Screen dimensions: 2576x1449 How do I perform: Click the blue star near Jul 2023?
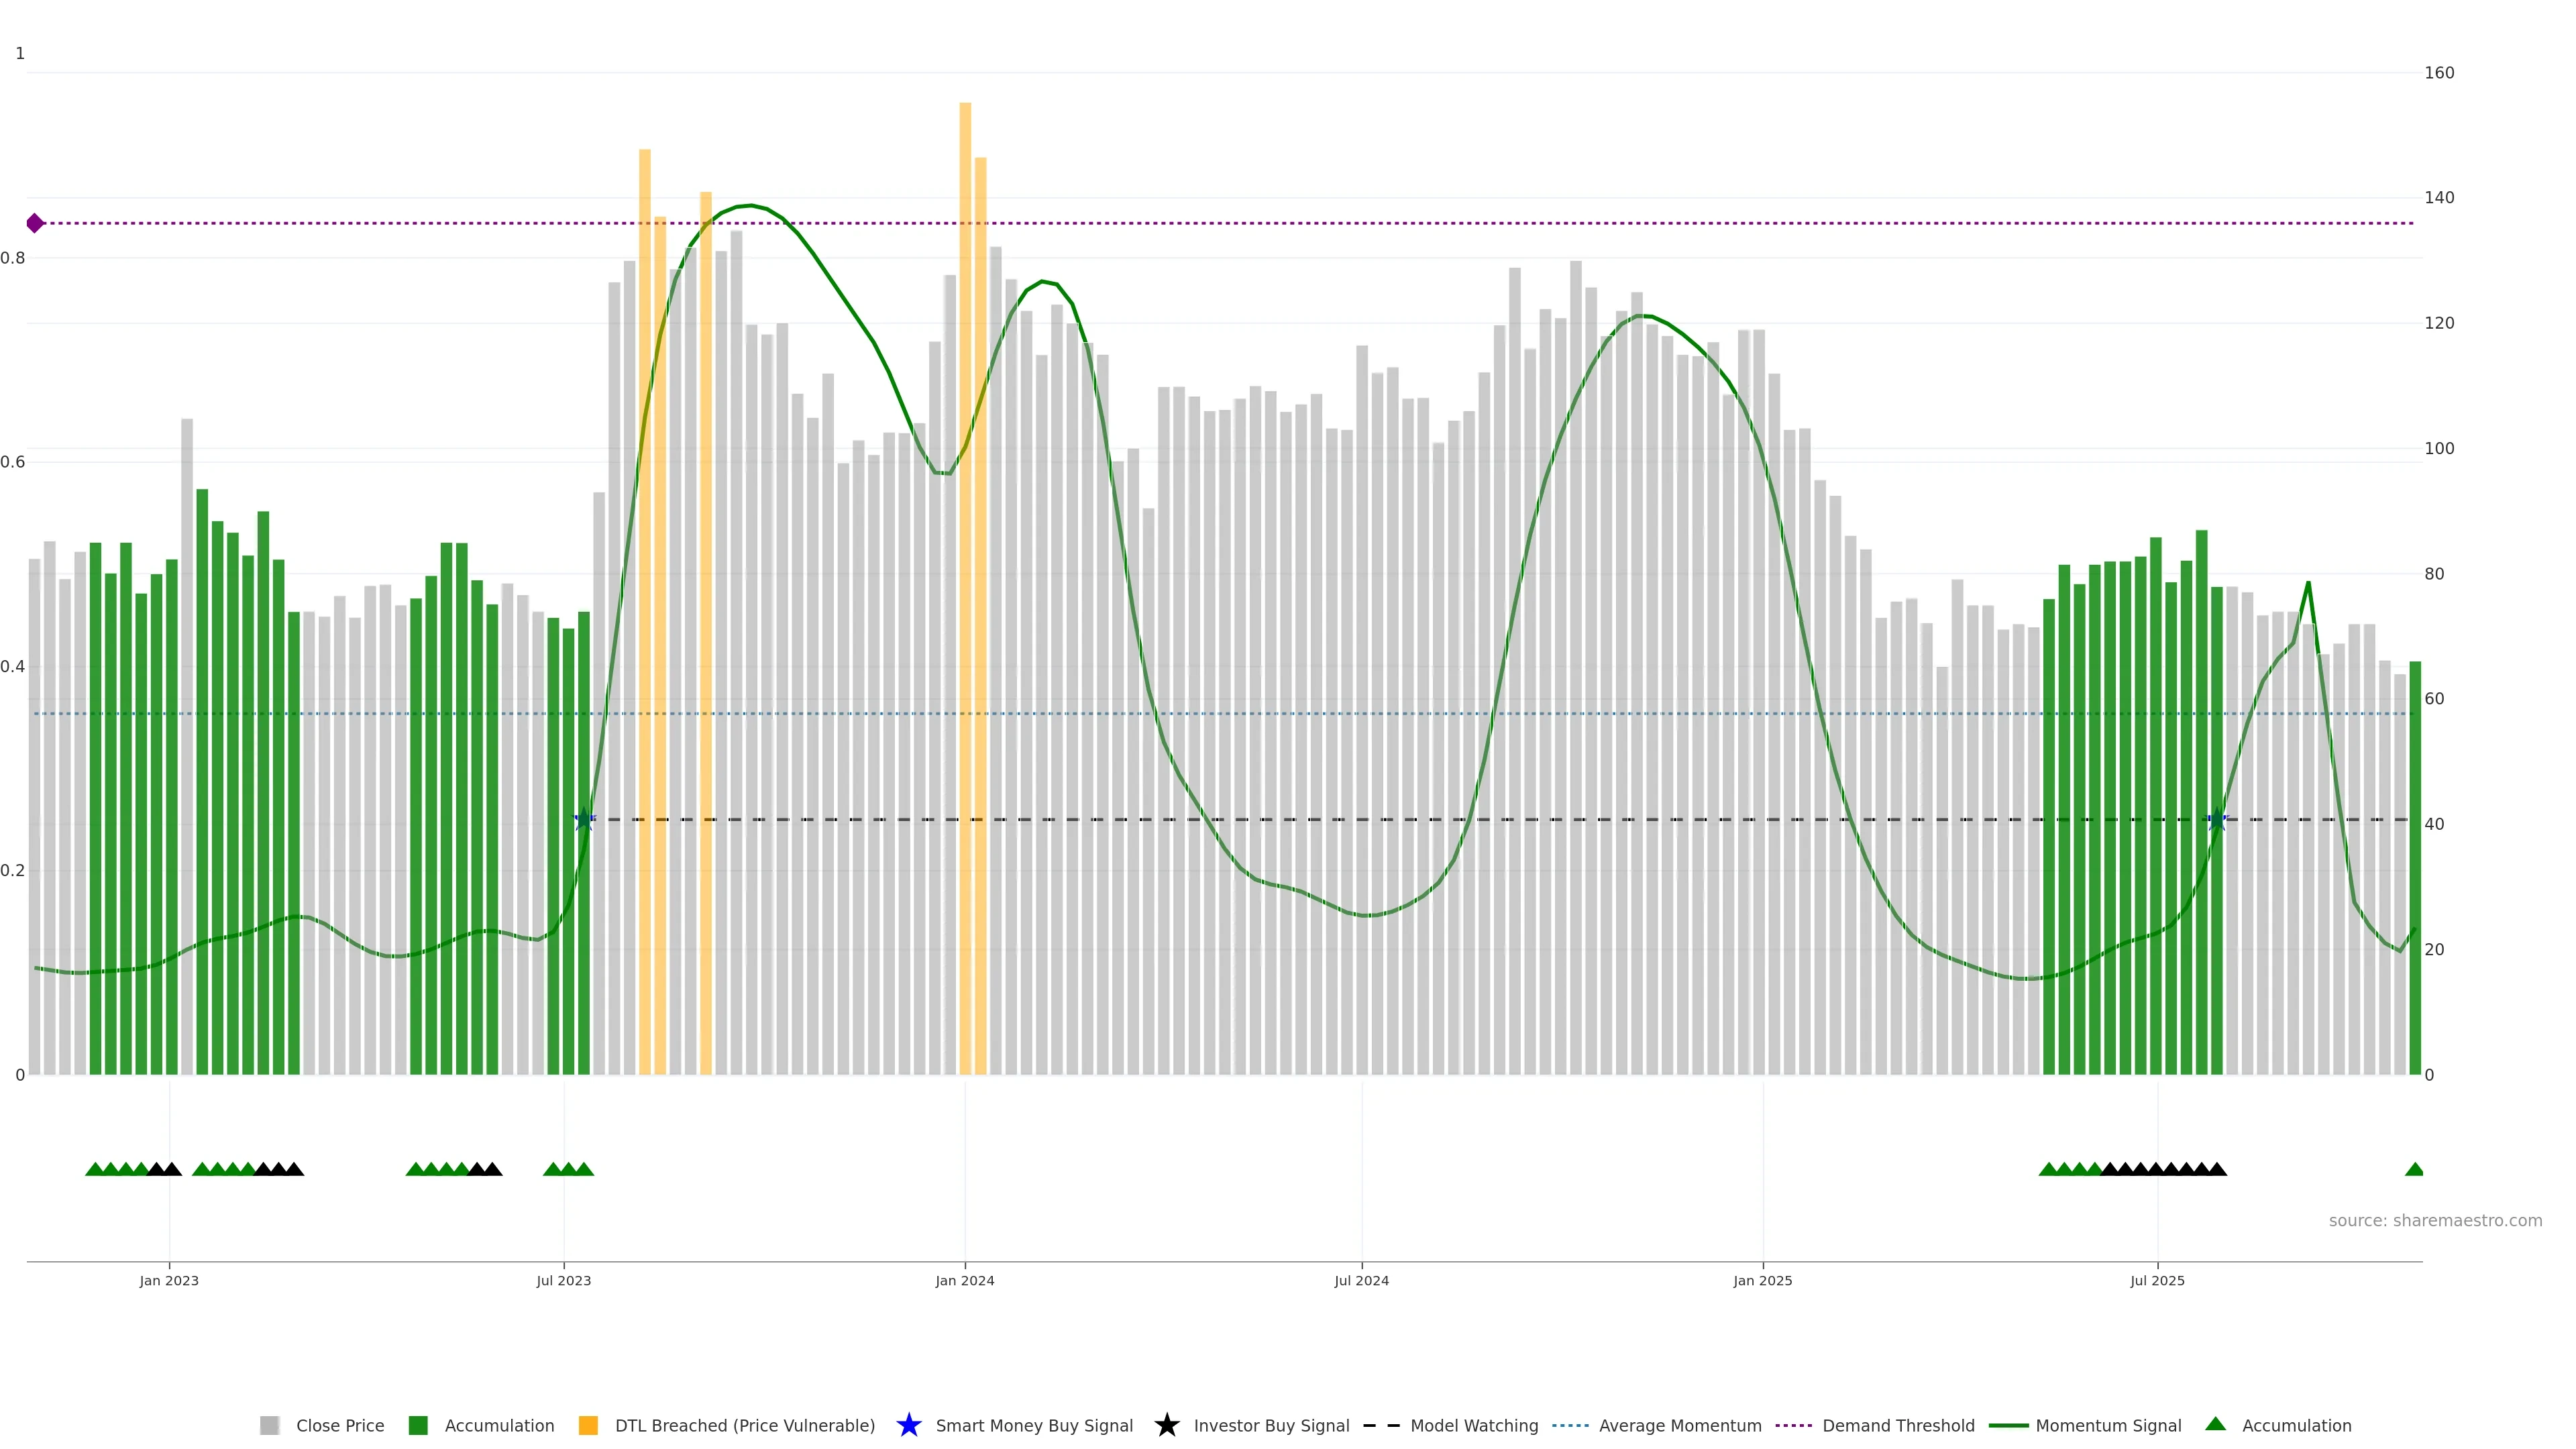[x=585, y=820]
